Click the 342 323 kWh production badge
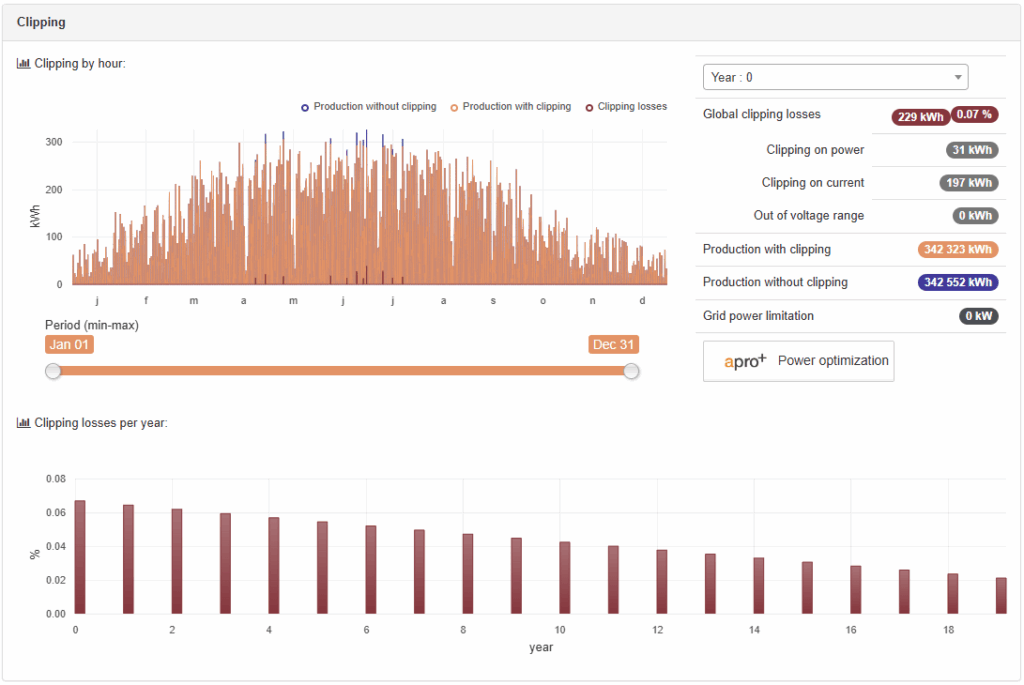The height and width of the screenshot is (685, 1024). click(x=957, y=250)
